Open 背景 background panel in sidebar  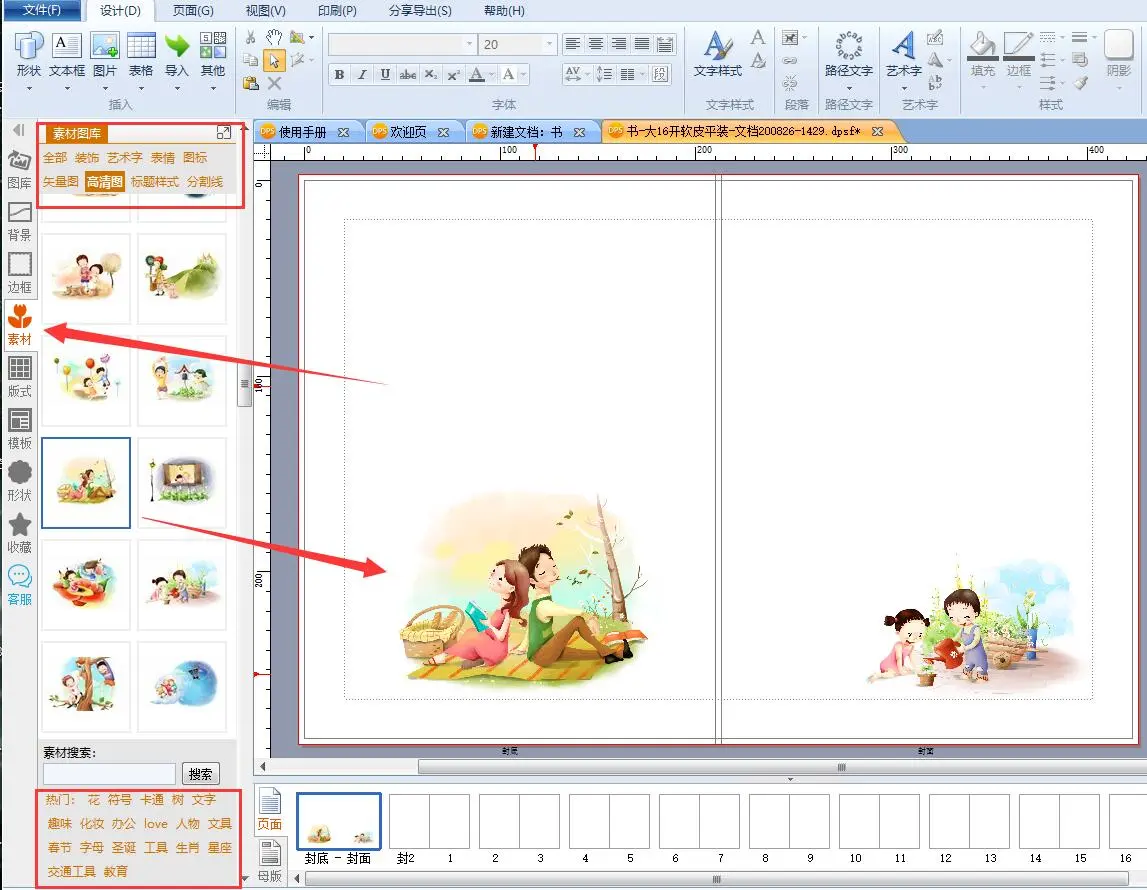tap(19, 222)
